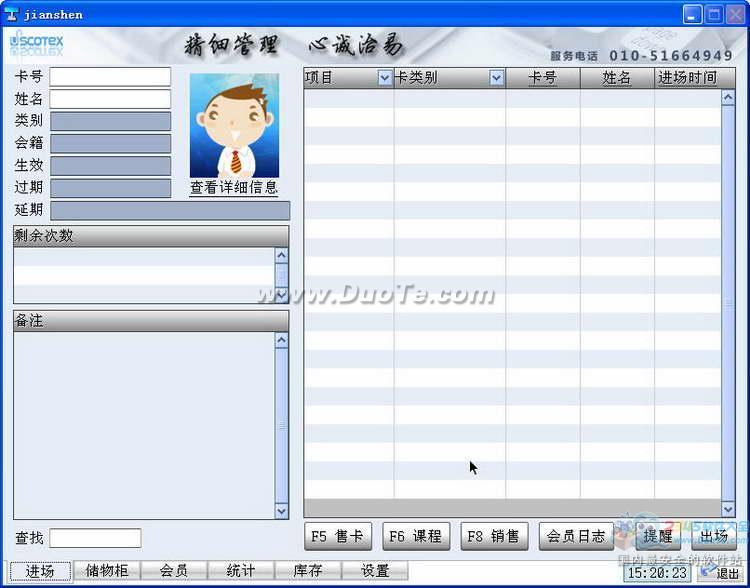The width and height of the screenshot is (750, 588).
Task: Click the 备注 panel header
Action: [x=151, y=321]
